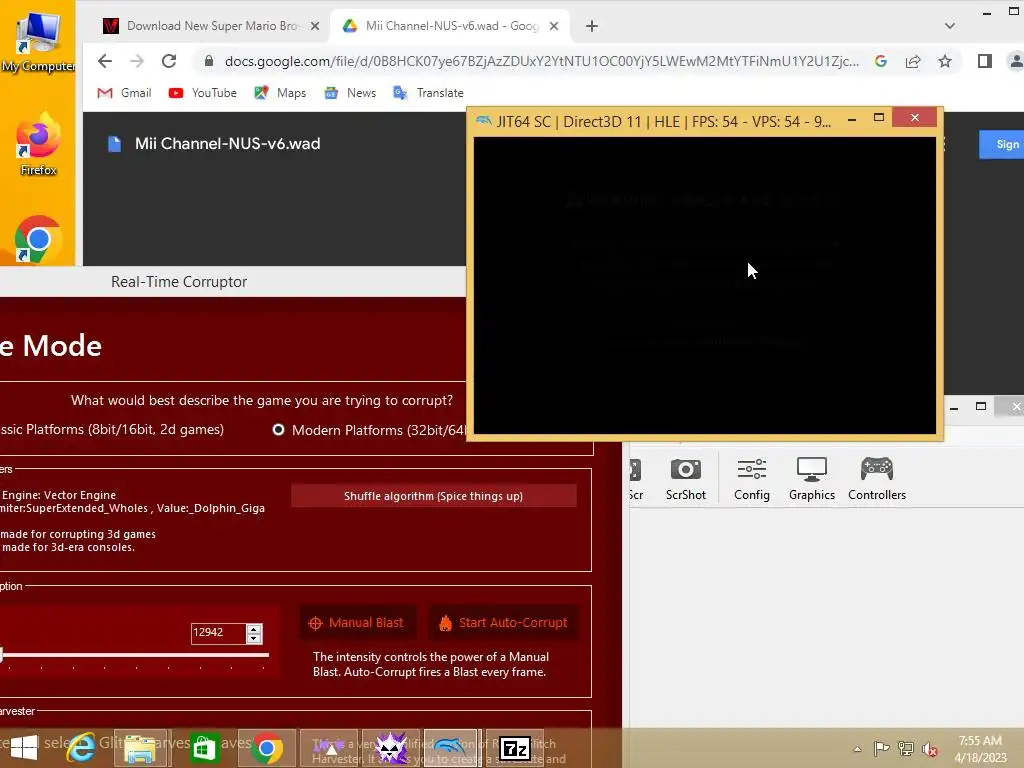Image resolution: width=1024 pixels, height=768 pixels.
Task: Click the share page icon
Action: (x=913, y=61)
